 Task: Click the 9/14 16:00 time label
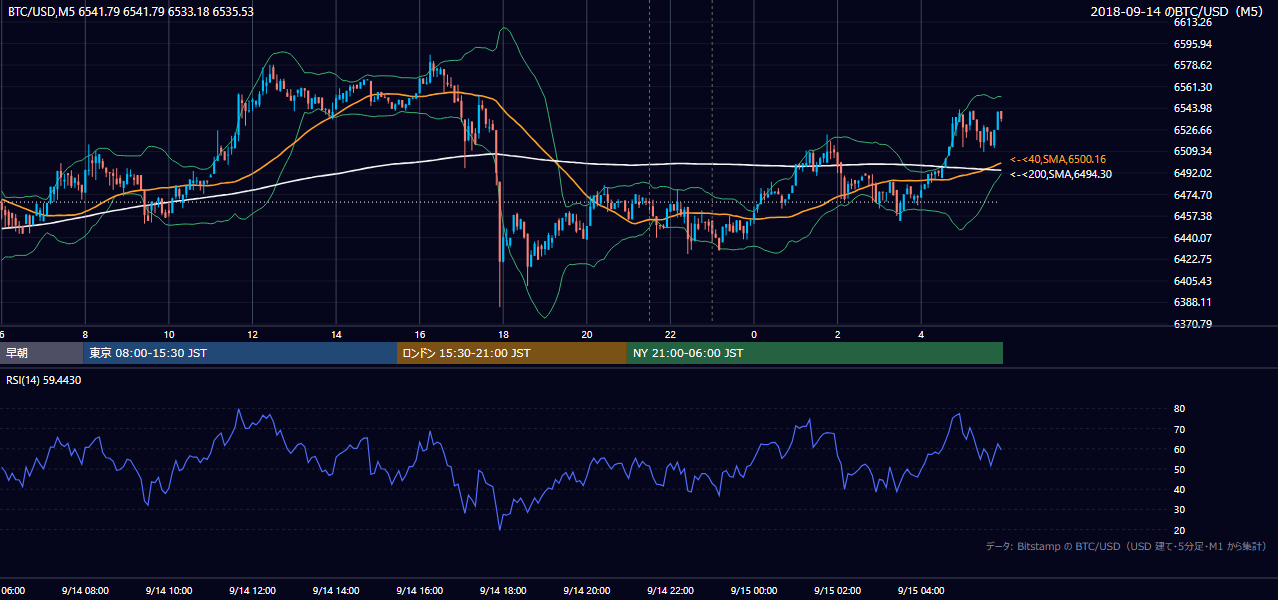coord(420,590)
